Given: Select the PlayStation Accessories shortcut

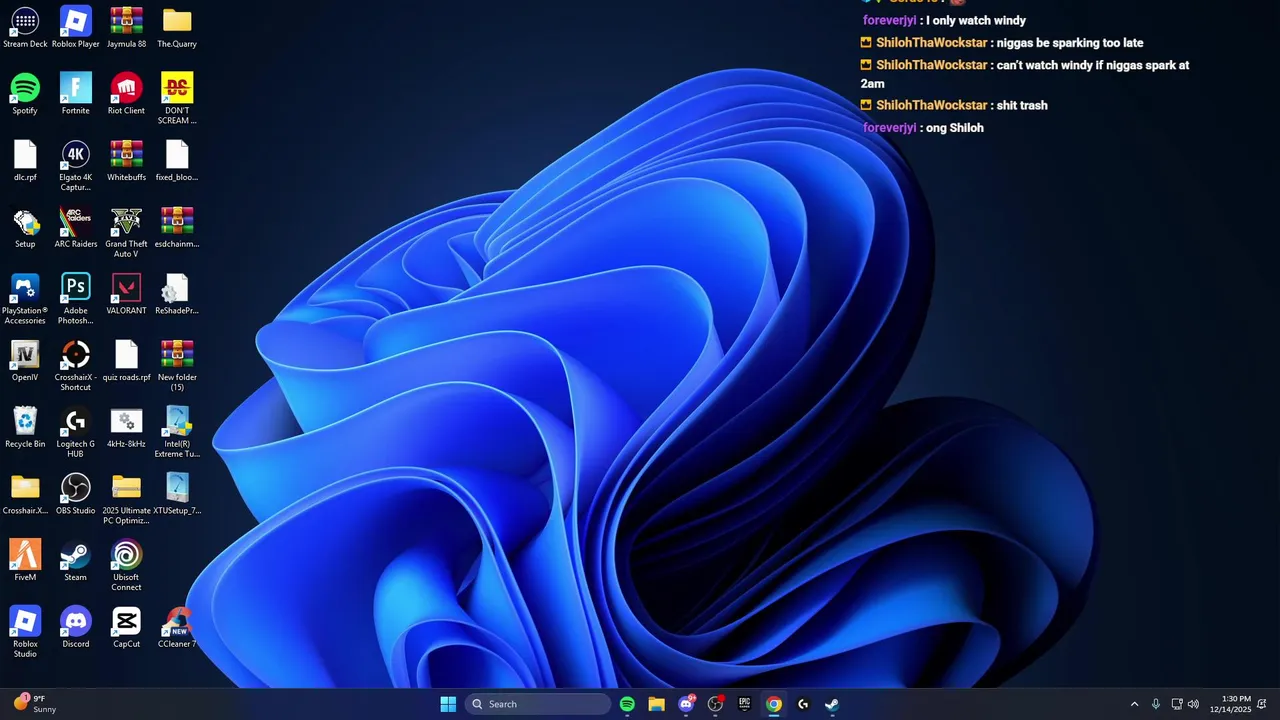Looking at the screenshot, I should point(25,299).
